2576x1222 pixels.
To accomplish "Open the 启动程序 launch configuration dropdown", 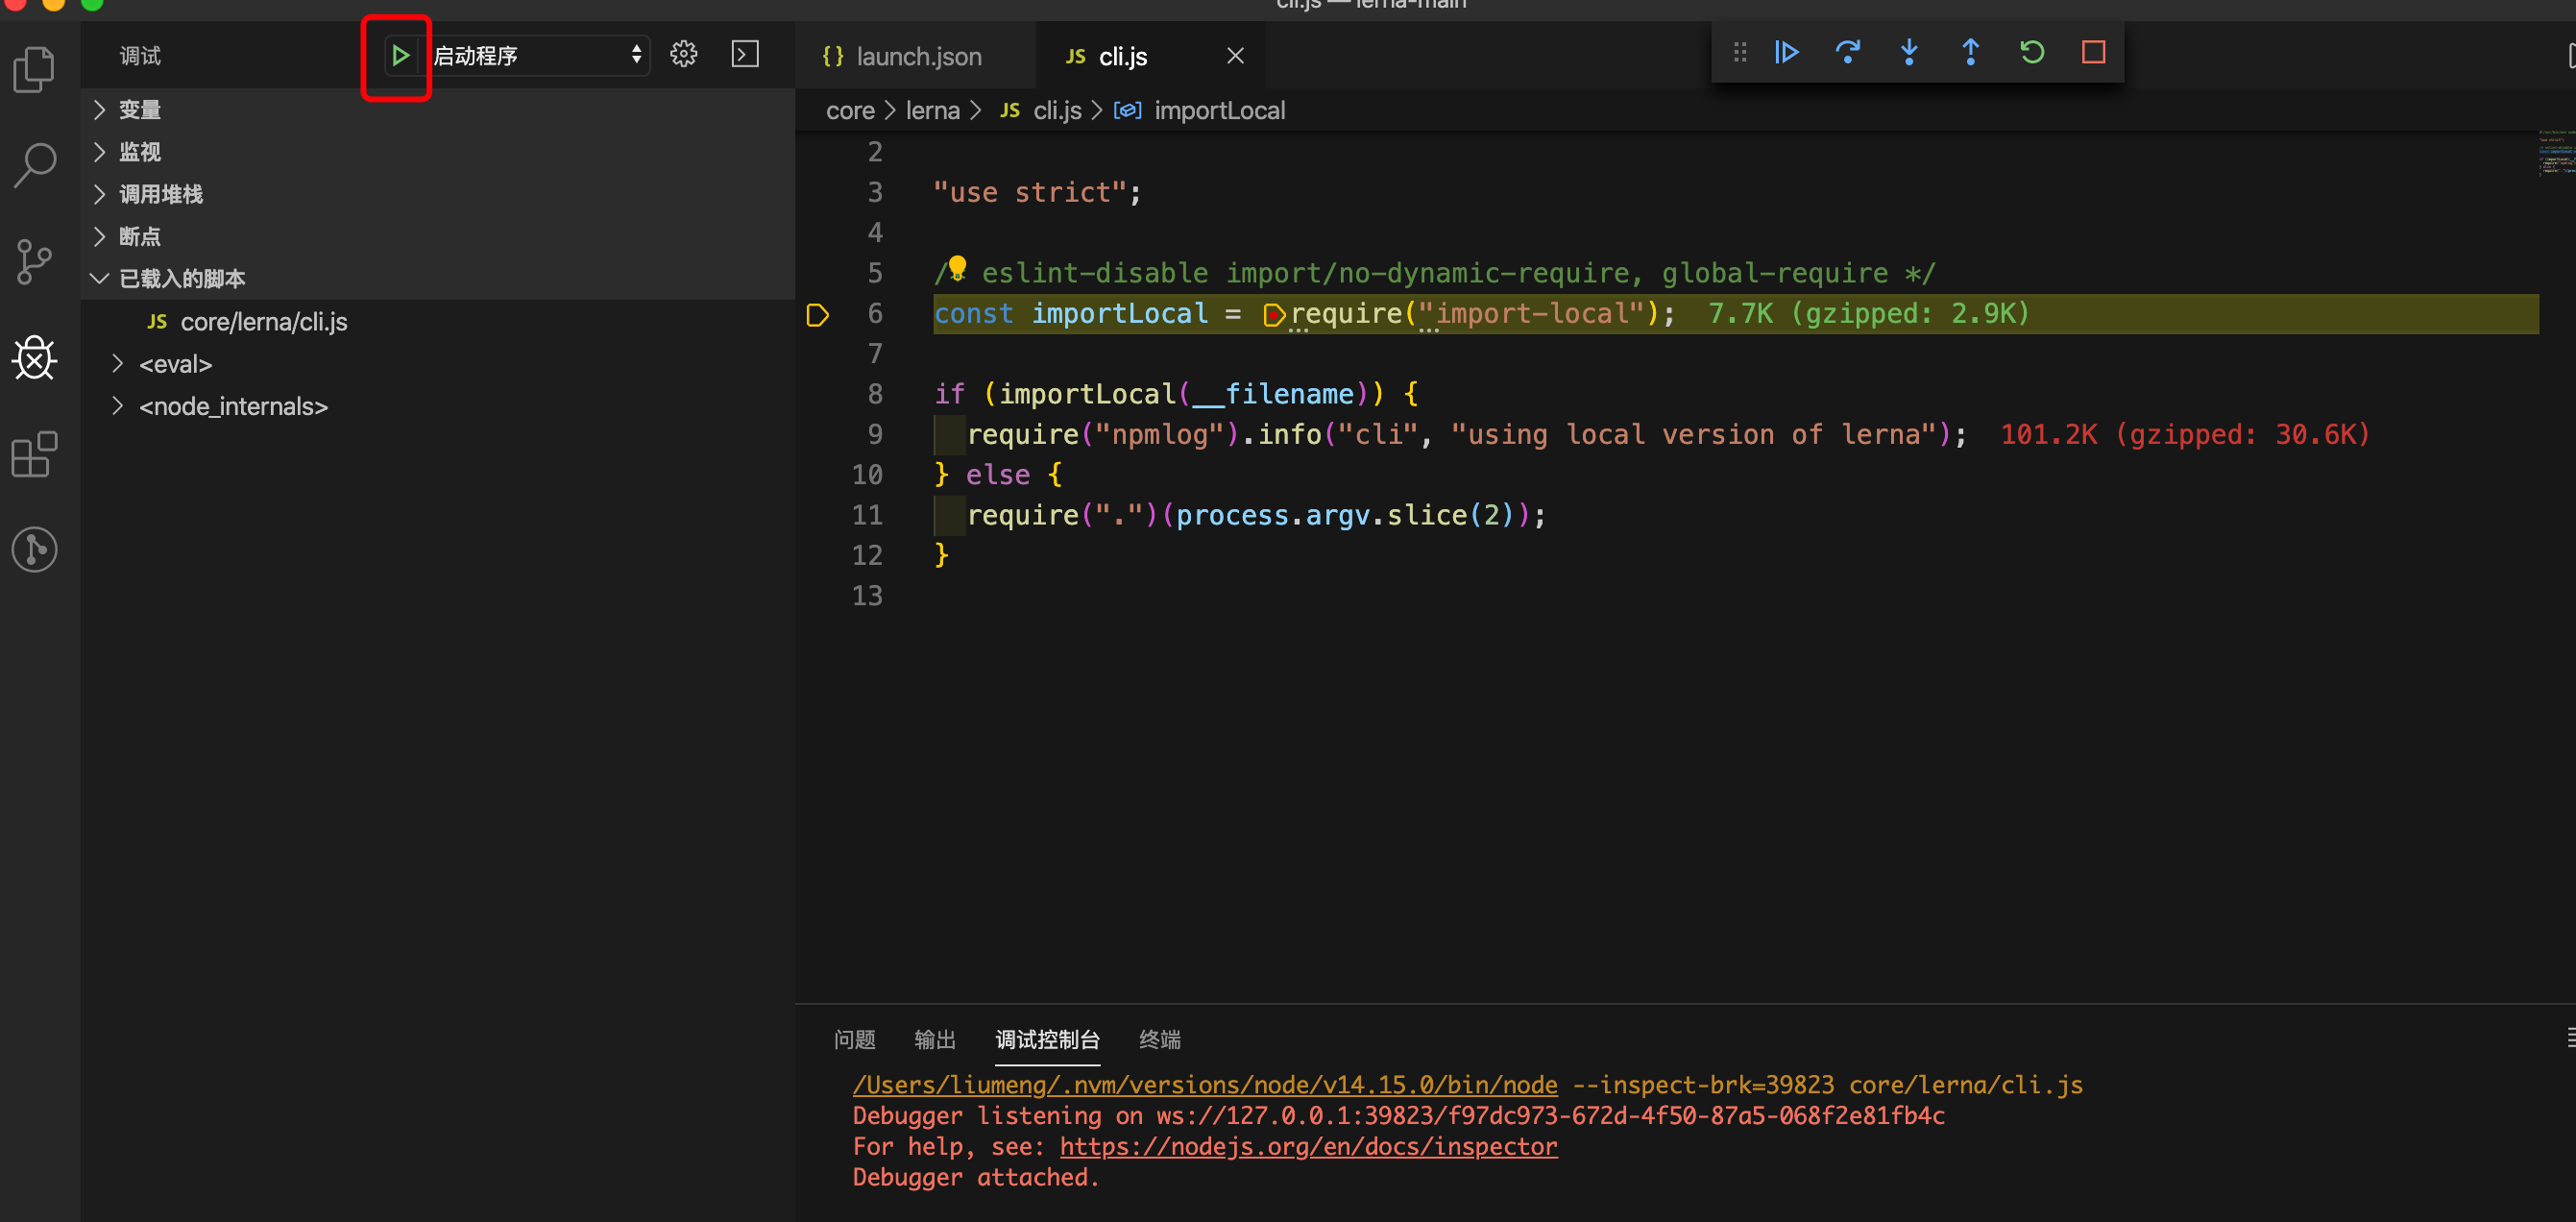I will [538, 55].
